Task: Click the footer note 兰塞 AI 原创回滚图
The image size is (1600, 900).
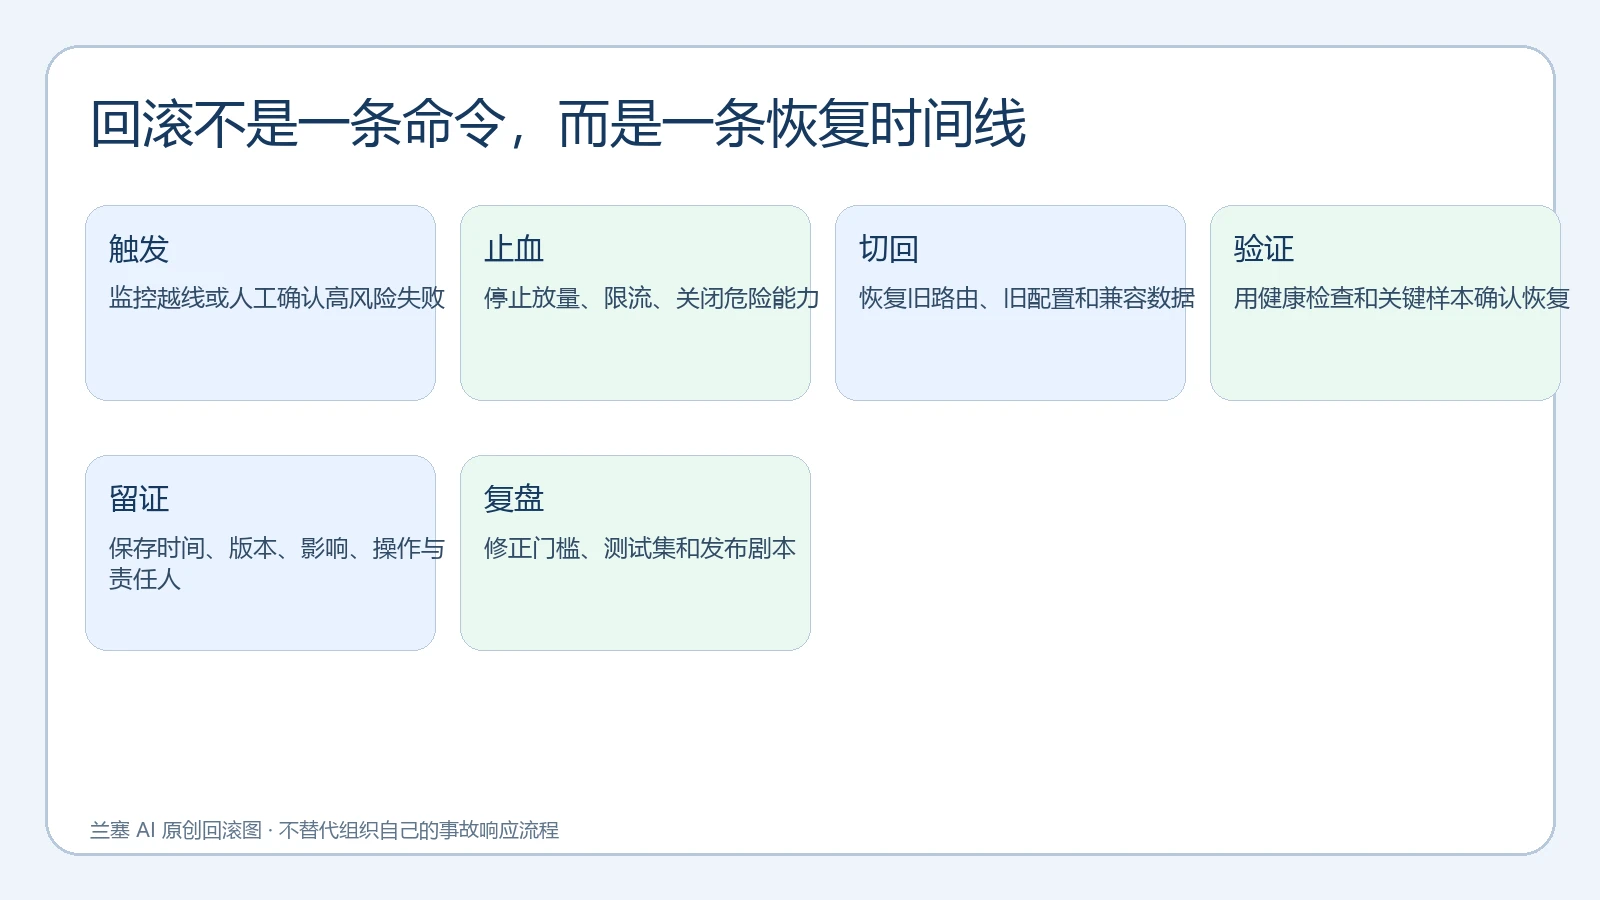Action: [x=176, y=830]
